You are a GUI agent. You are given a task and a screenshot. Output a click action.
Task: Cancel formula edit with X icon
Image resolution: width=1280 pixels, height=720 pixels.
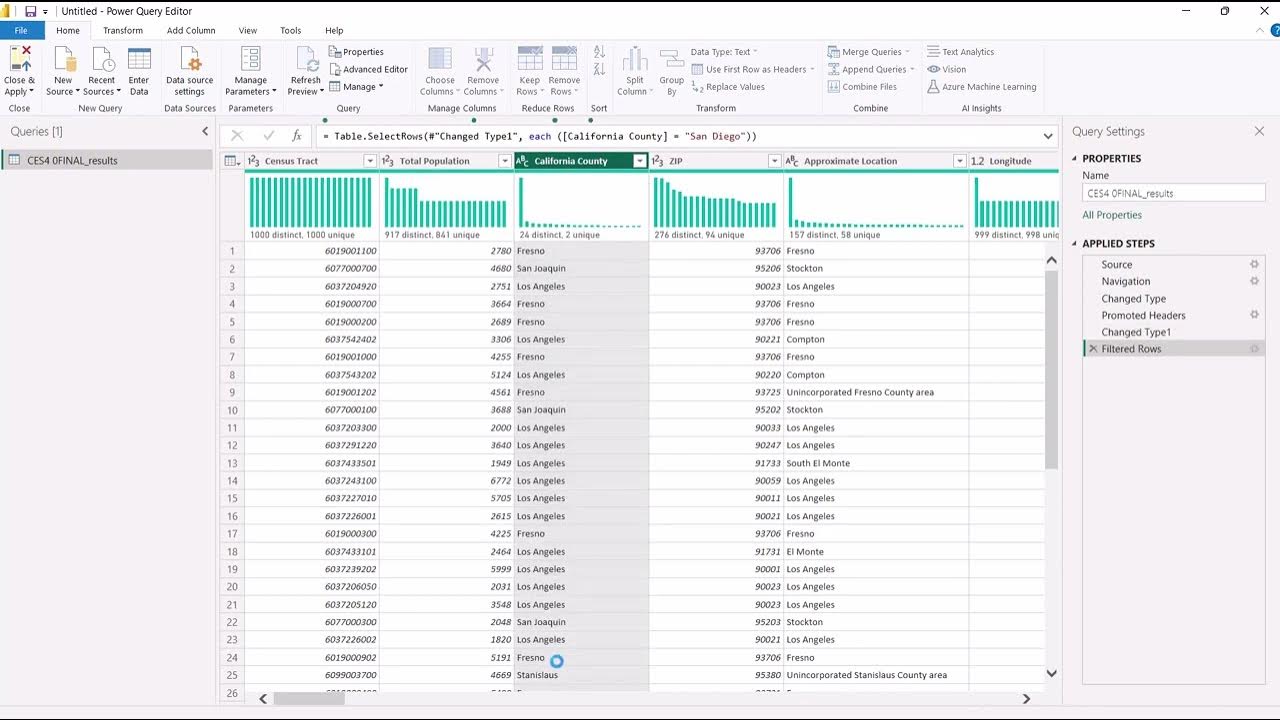point(237,136)
